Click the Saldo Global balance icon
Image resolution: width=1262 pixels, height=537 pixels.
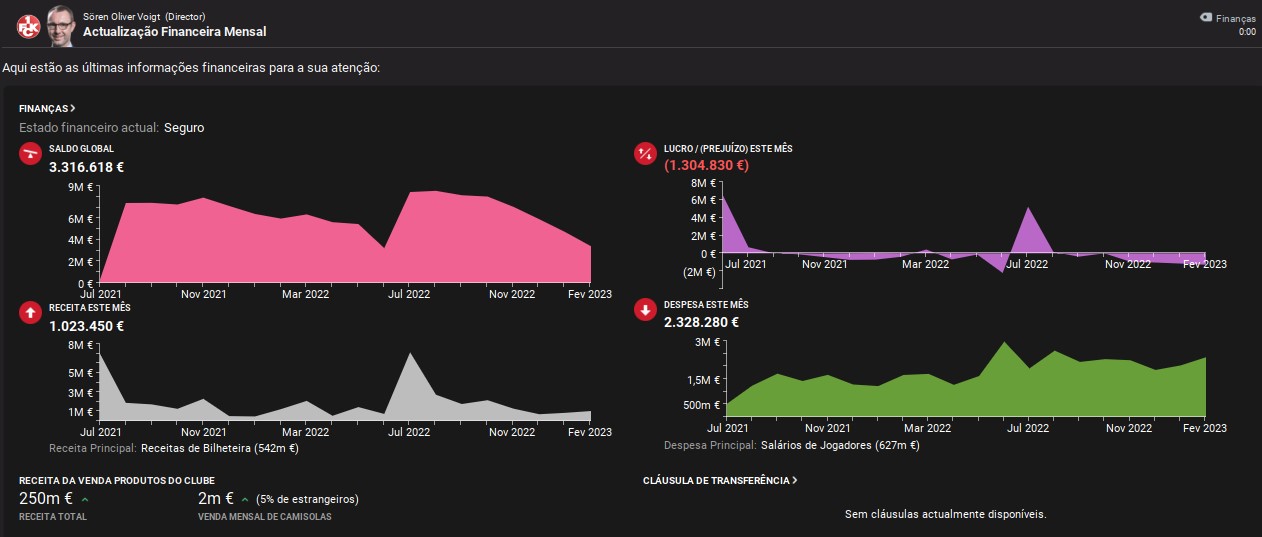30,154
